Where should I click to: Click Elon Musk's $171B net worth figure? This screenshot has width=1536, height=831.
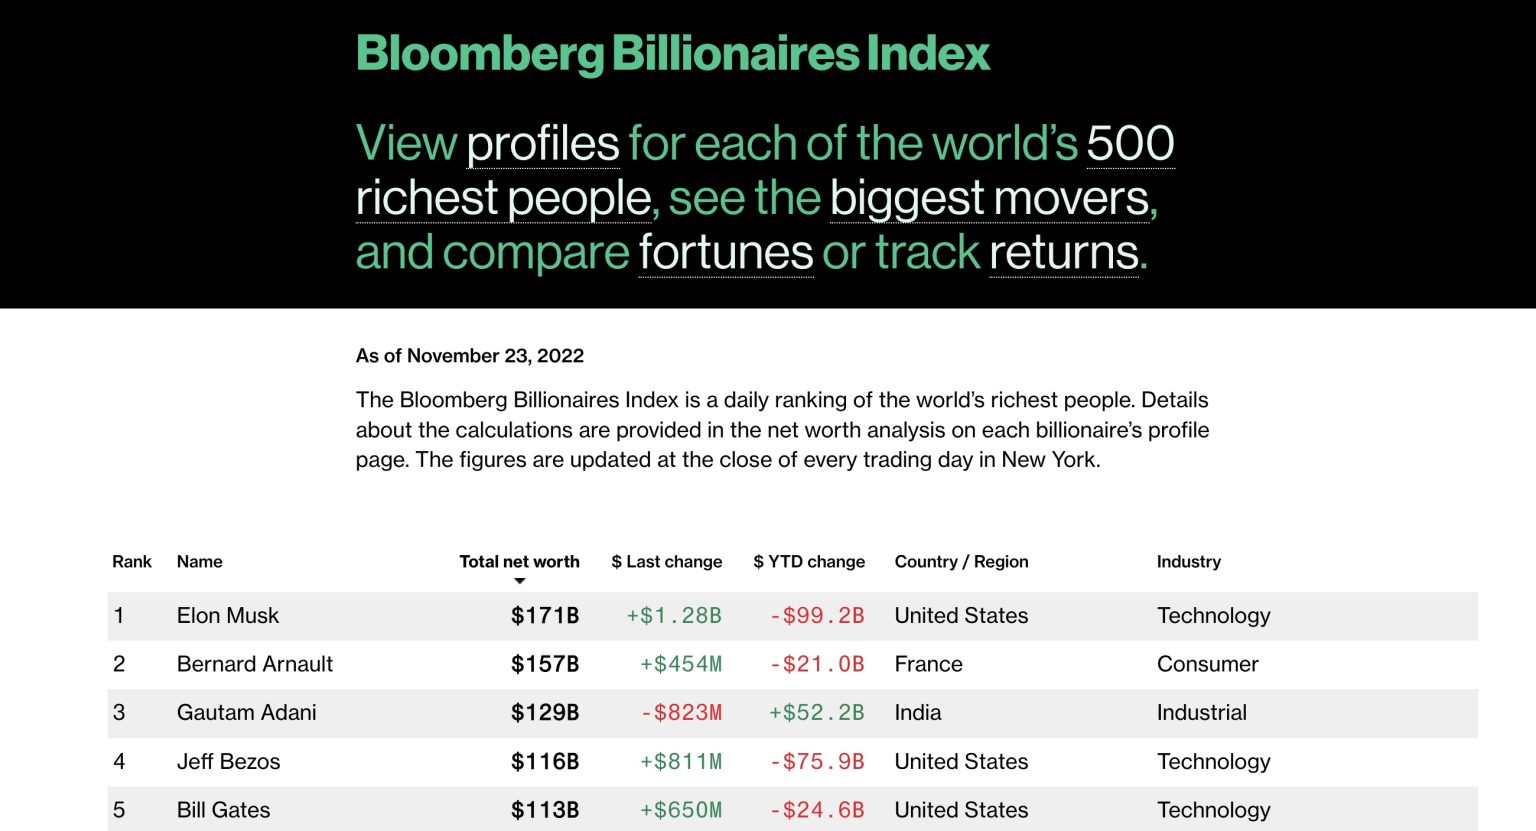click(x=545, y=616)
